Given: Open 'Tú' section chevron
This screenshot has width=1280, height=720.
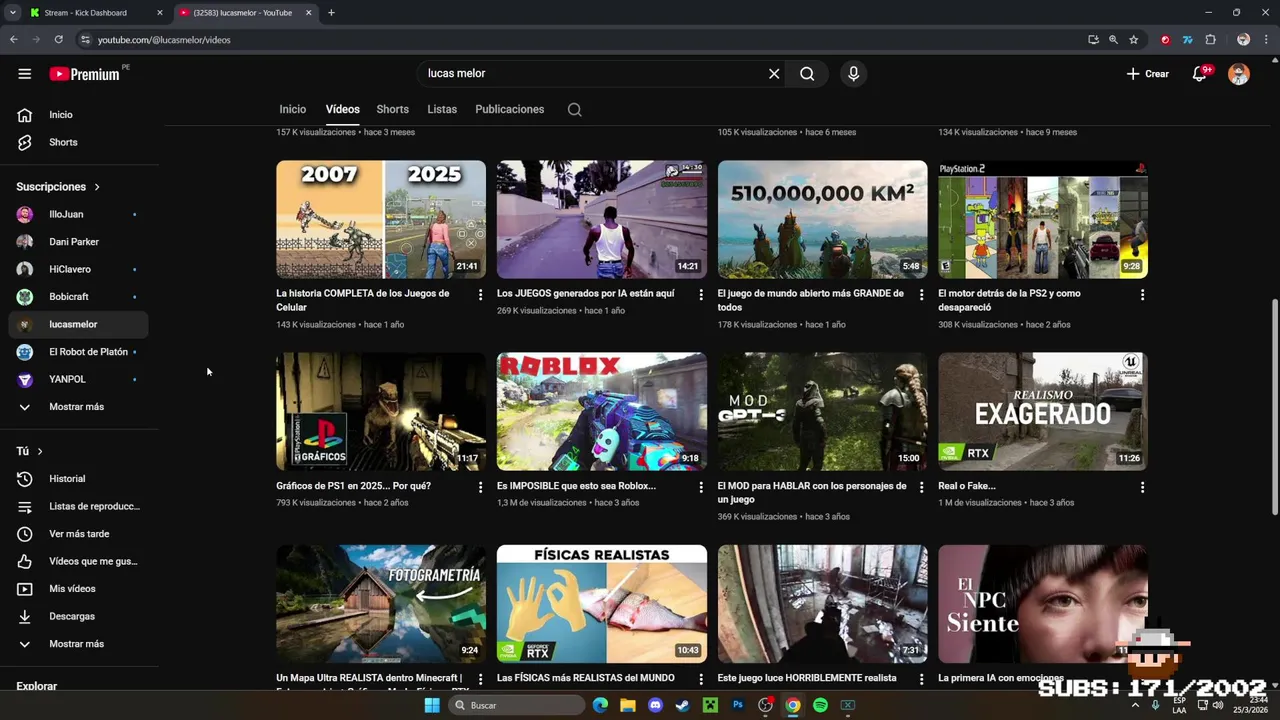Looking at the screenshot, I should point(40,452).
